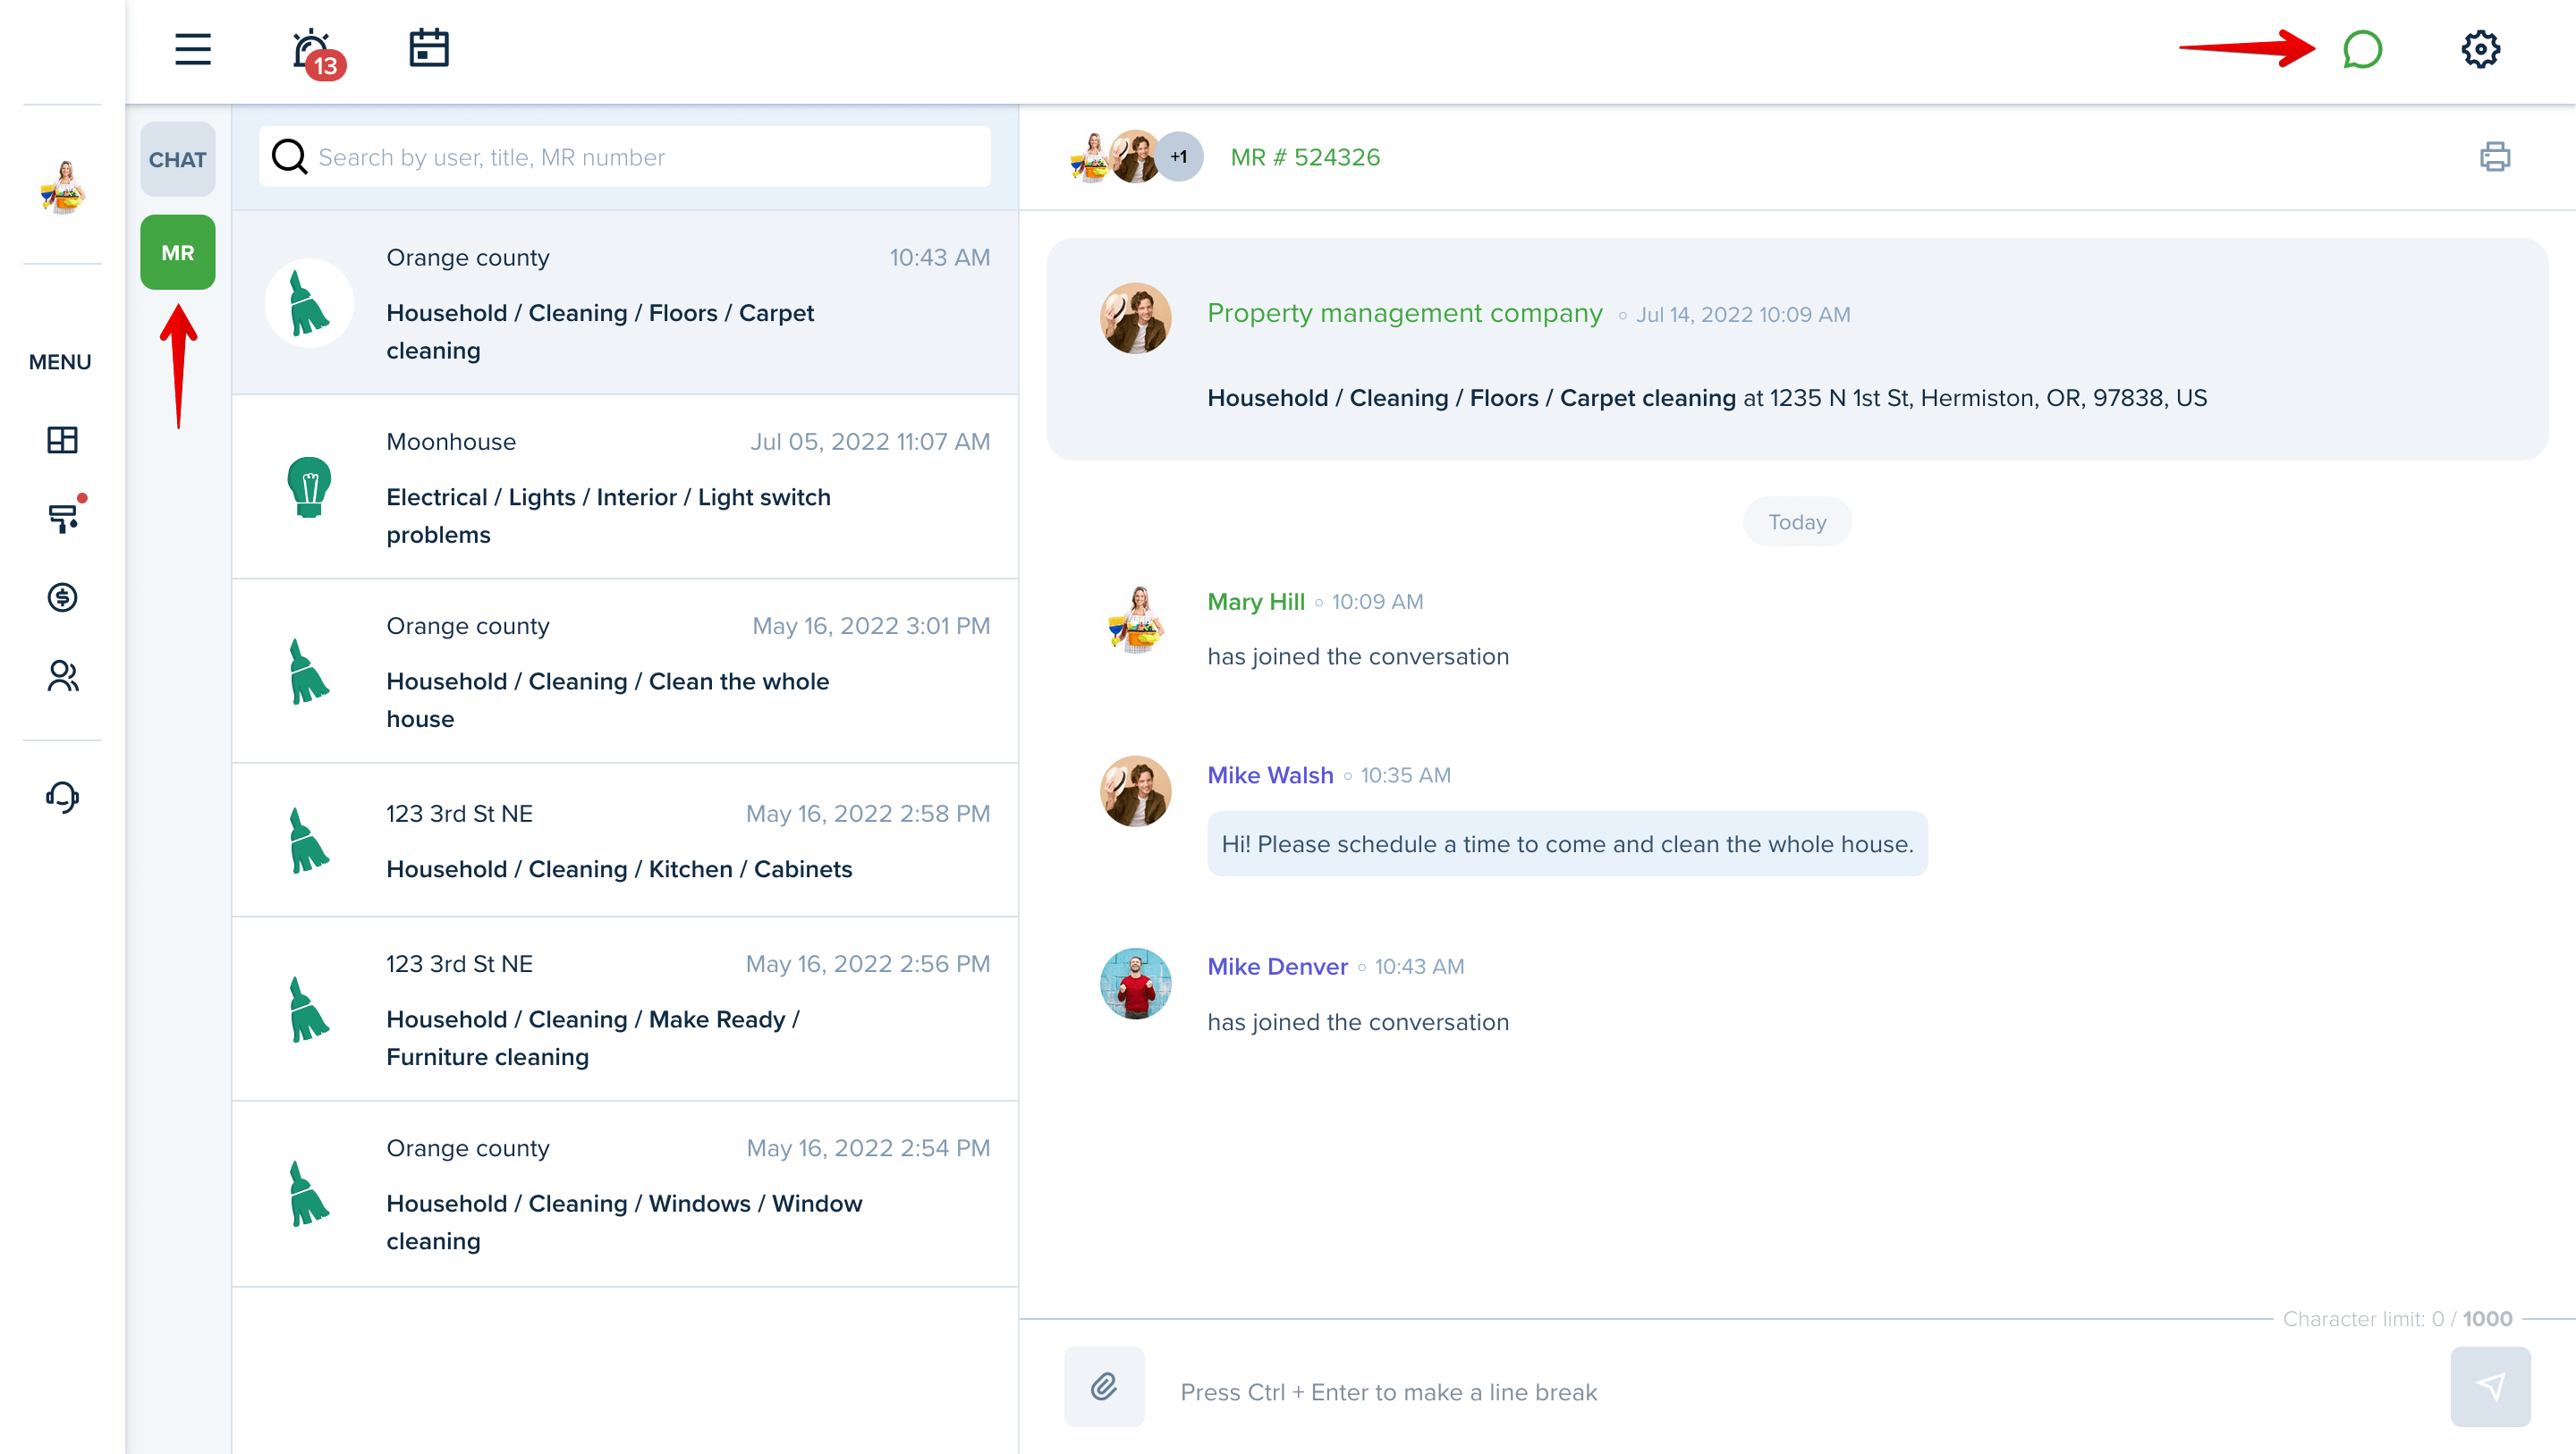Click the print conversation icon
The image size is (2576, 1454).
click(2495, 157)
